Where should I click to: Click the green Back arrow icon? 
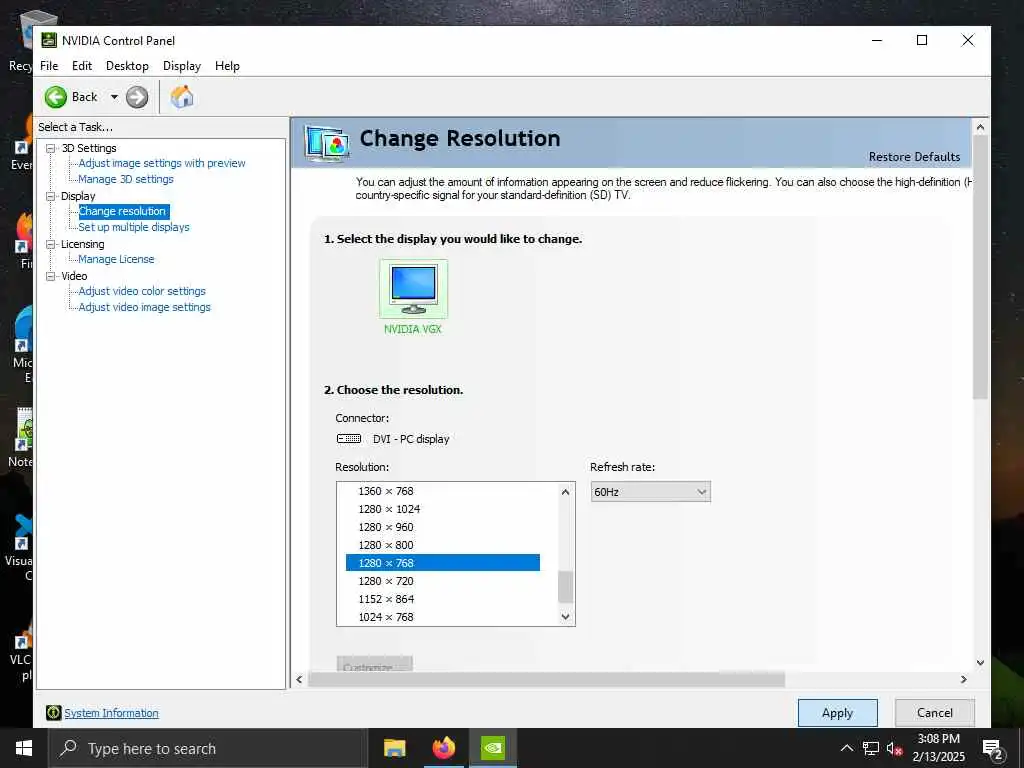point(56,97)
